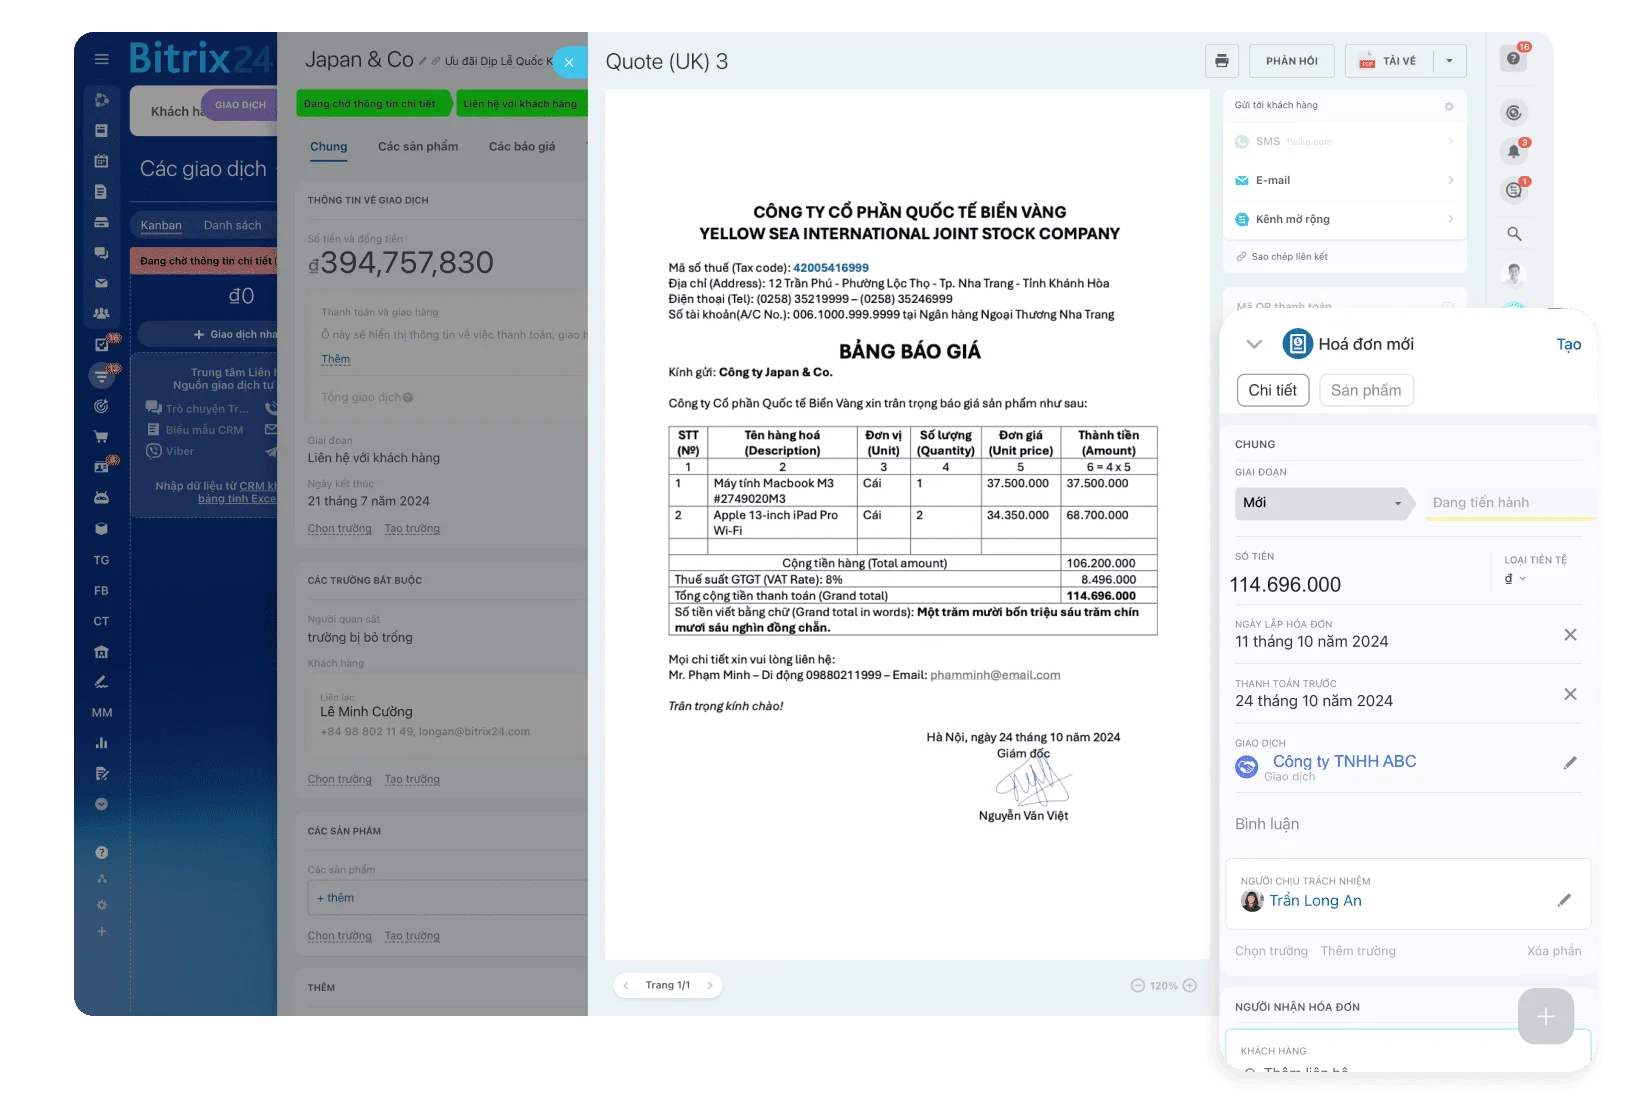1628x1104 pixels.
Task: Open the user profile avatar in right bar
Action: click(1514, 273)
